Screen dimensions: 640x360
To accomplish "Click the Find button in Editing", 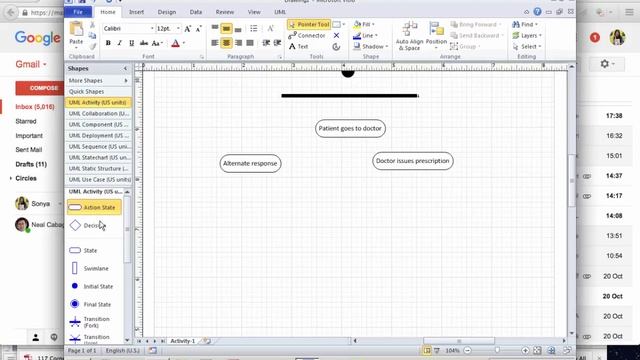I will pos(525,24).
